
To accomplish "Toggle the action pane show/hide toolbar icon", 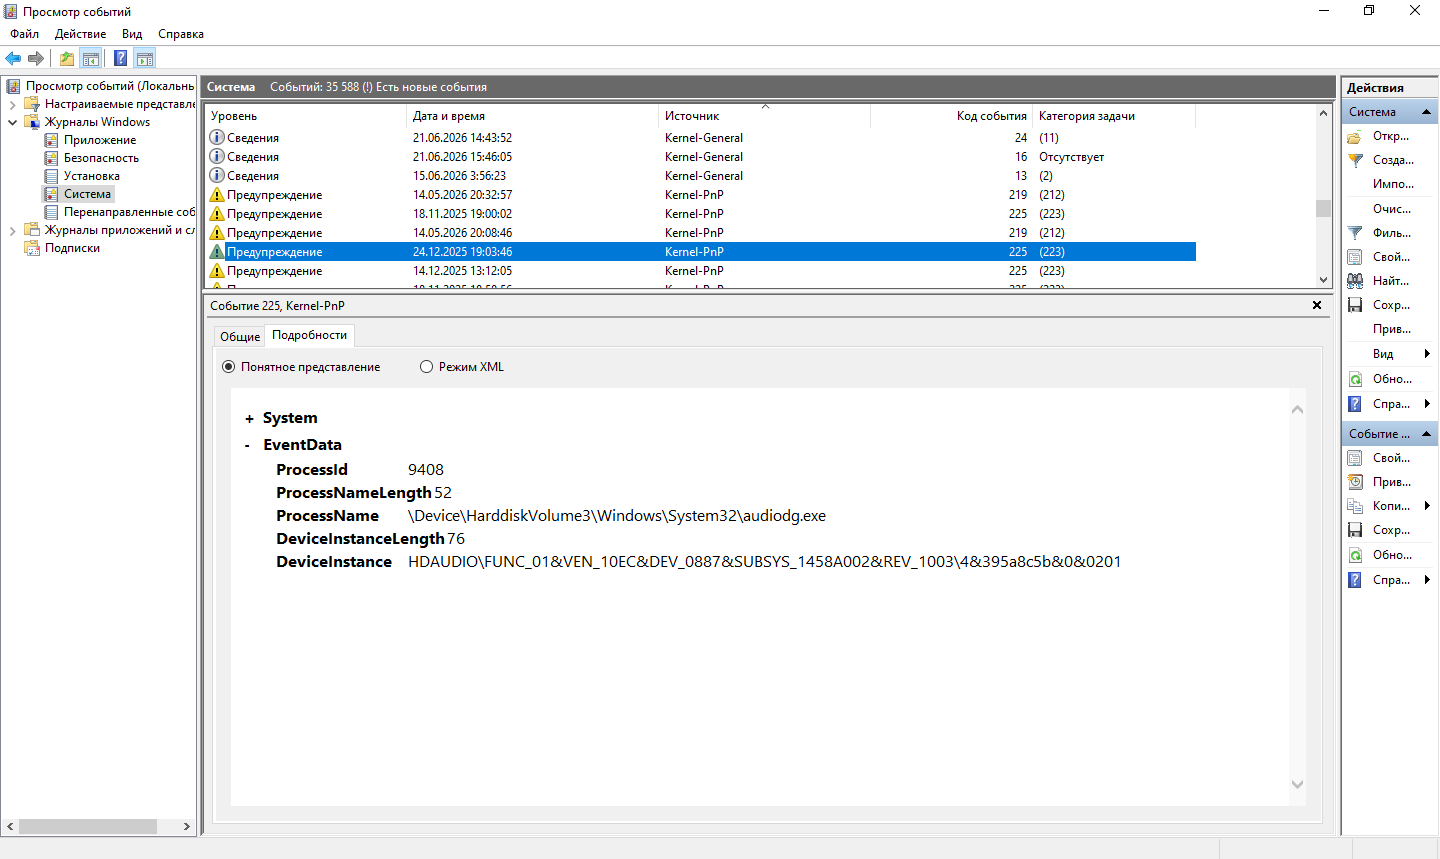I will click(145, 58).
